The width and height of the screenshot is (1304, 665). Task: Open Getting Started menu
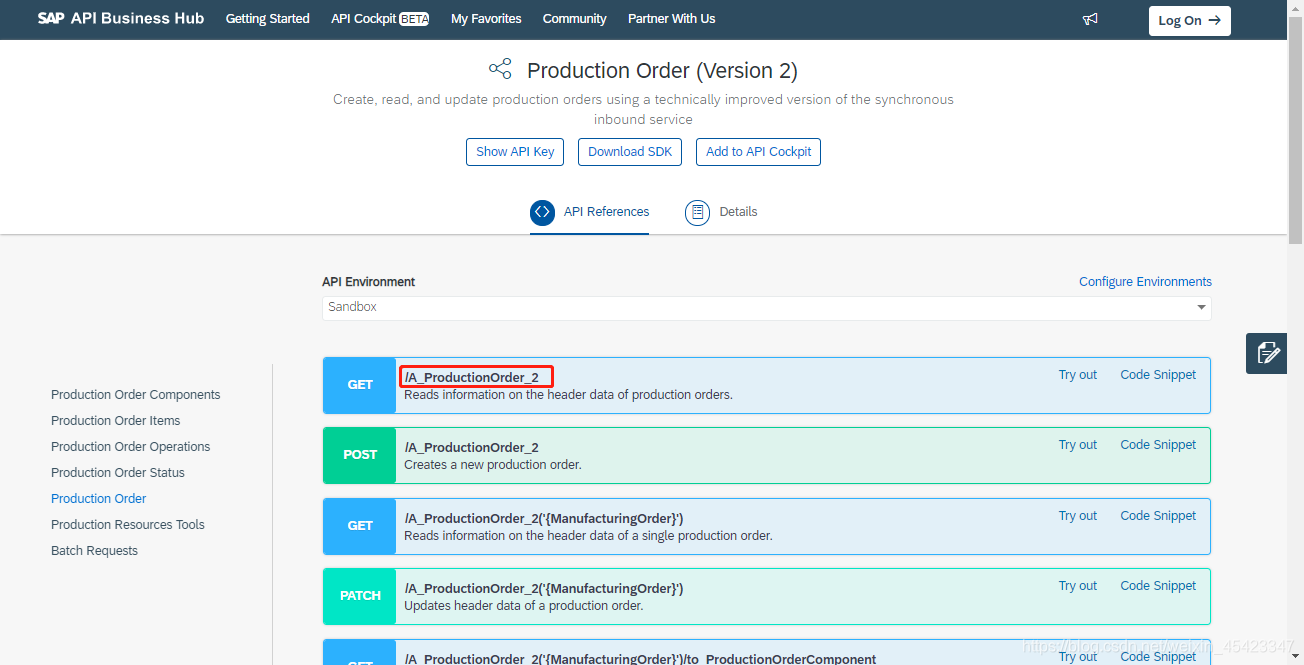(267, 19)
